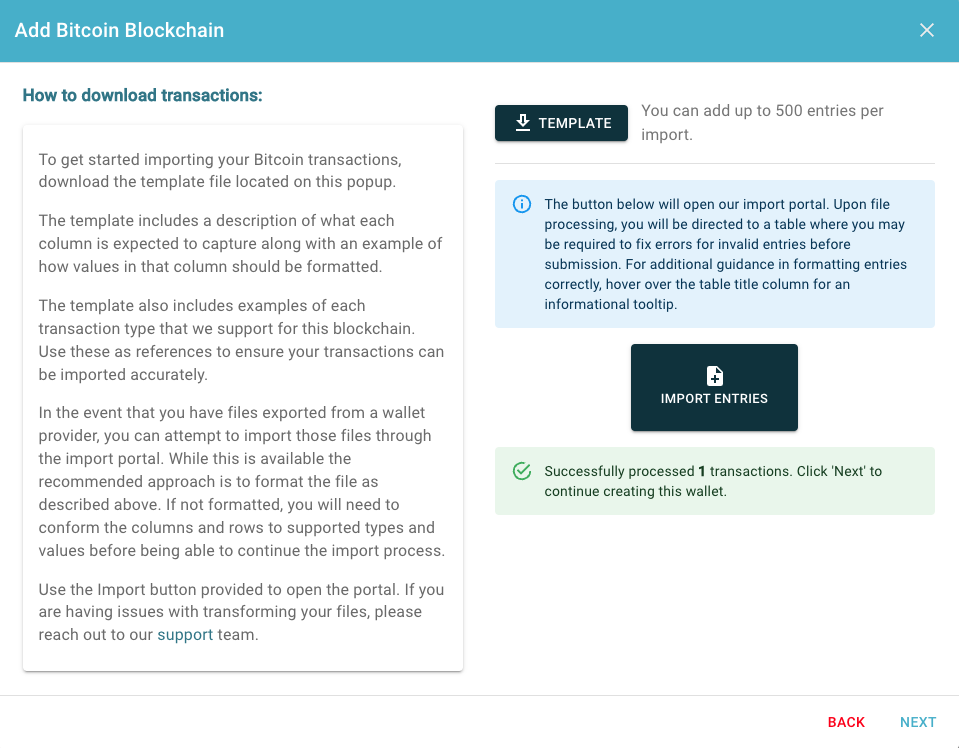Download the TEMPLATE file

coord(561,123)
